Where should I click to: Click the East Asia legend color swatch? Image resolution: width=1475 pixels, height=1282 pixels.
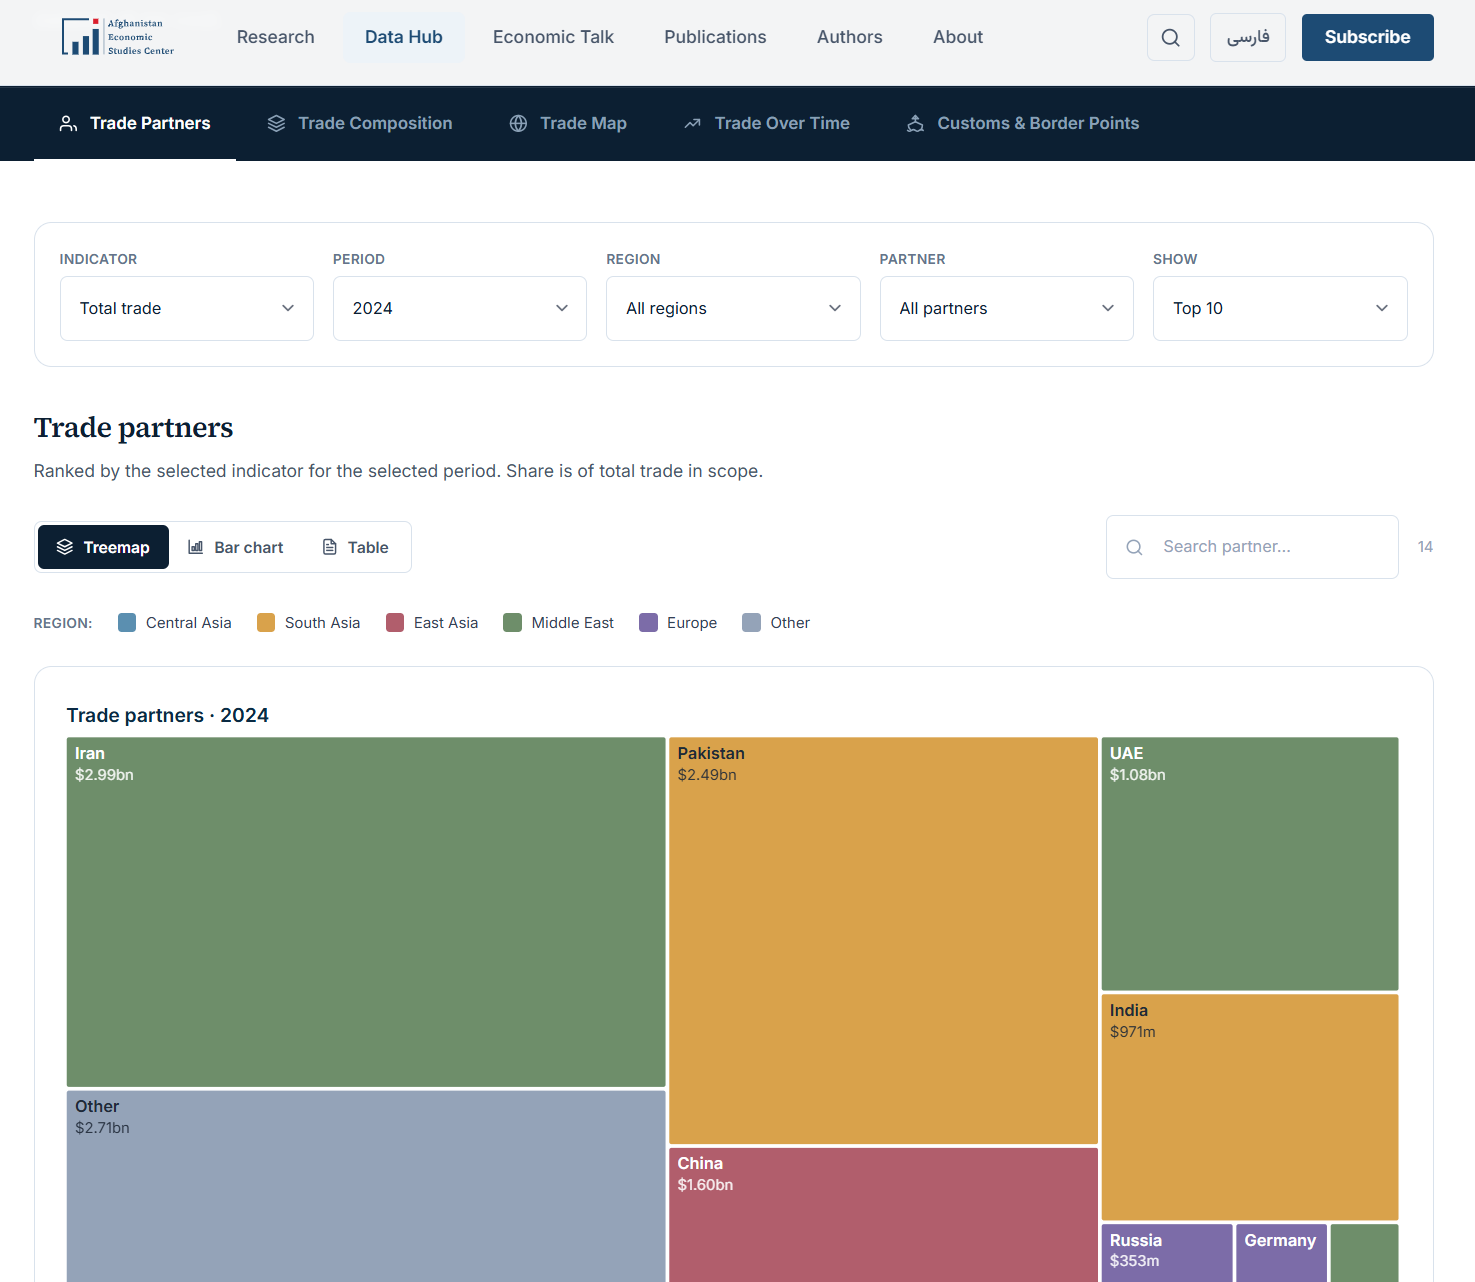click(395, 623)
